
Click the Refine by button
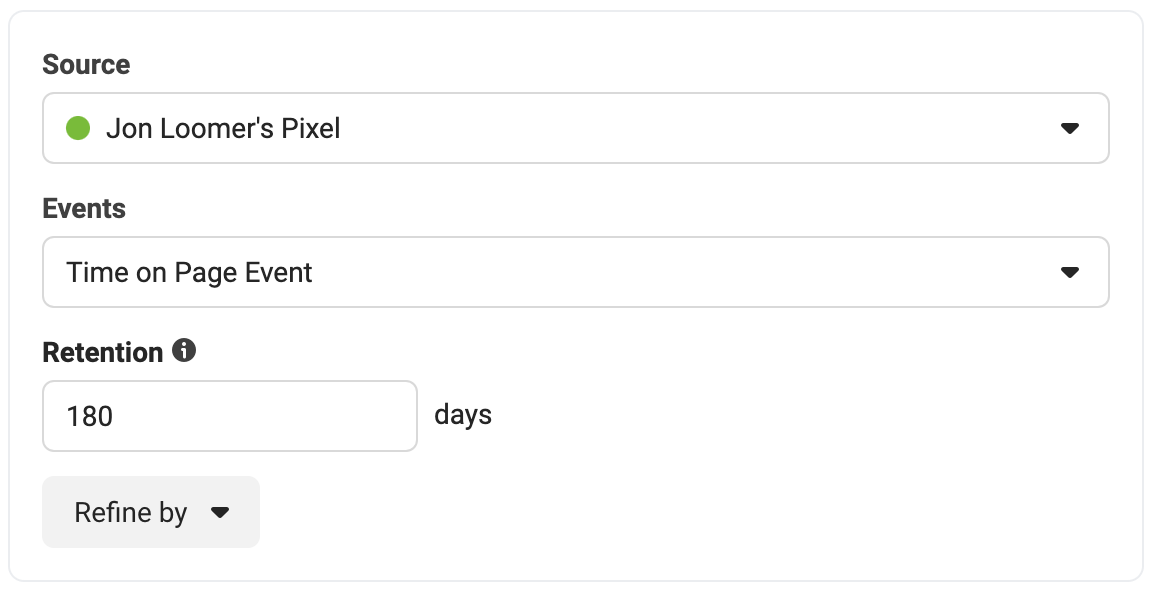151,512
